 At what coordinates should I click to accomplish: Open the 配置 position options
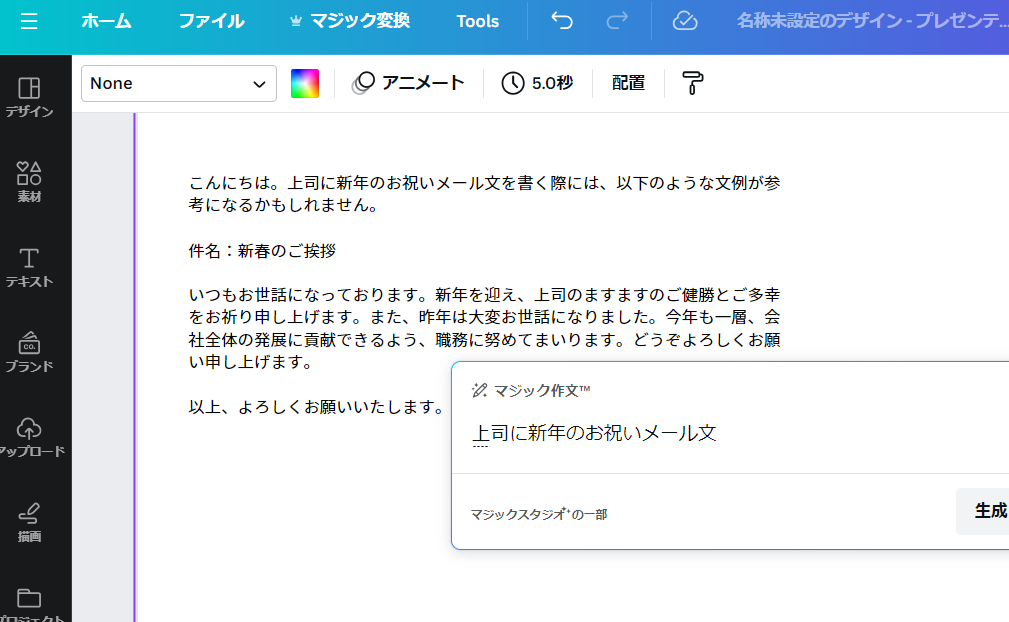click(628, 84)
